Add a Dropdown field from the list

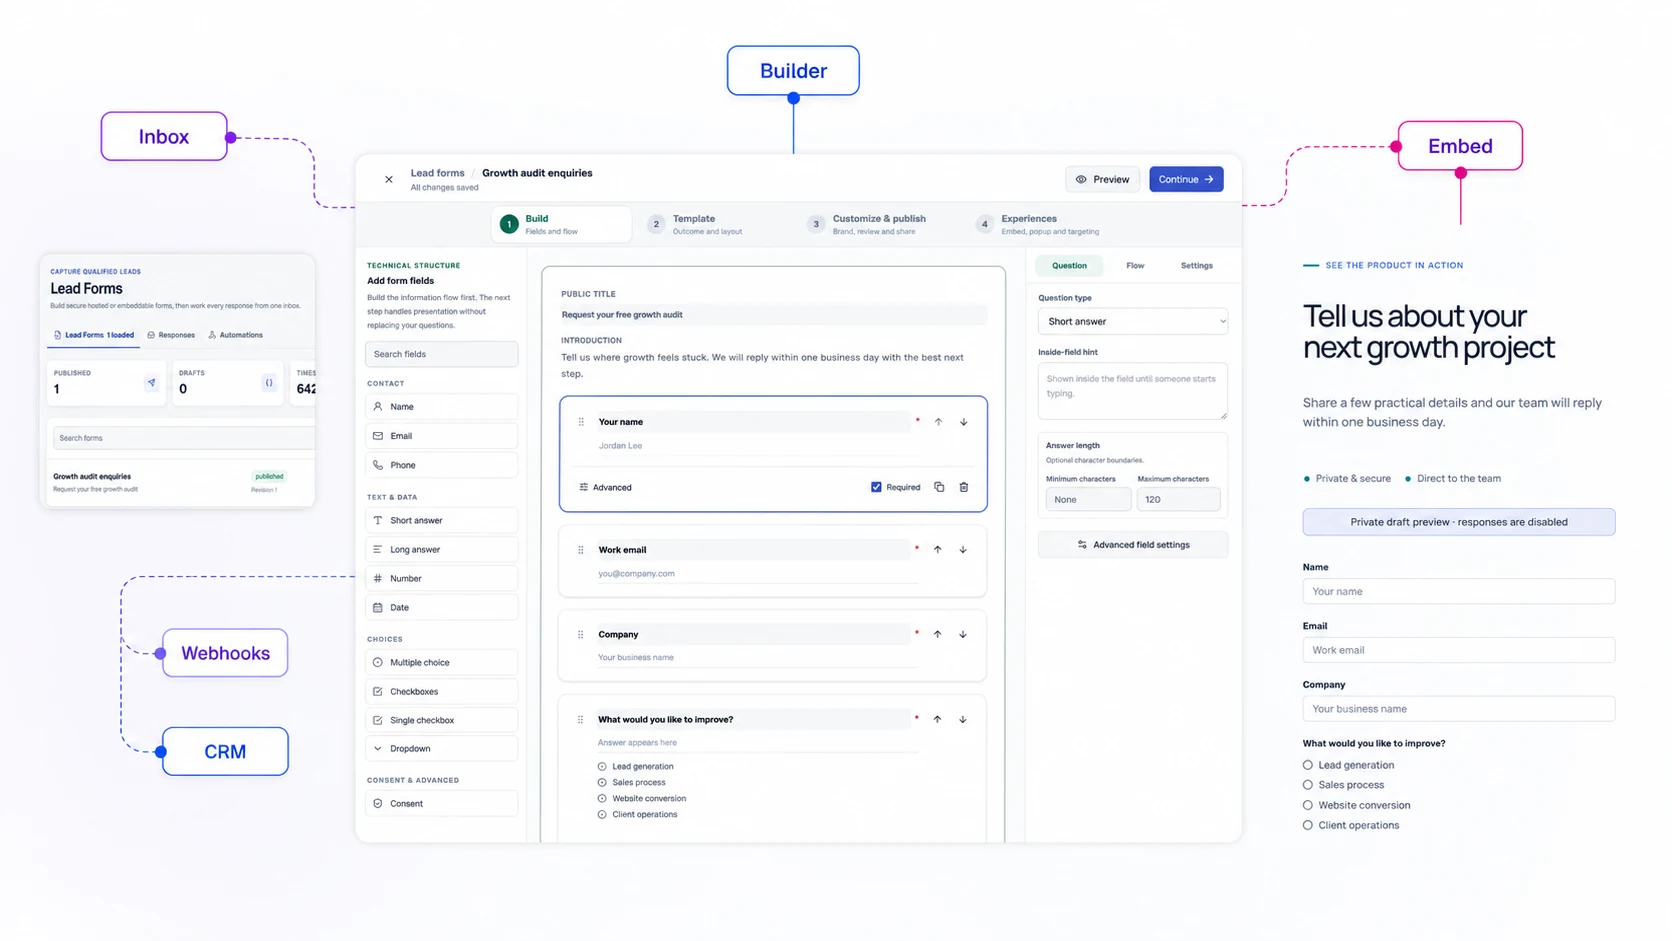click(x=441, y=748)
